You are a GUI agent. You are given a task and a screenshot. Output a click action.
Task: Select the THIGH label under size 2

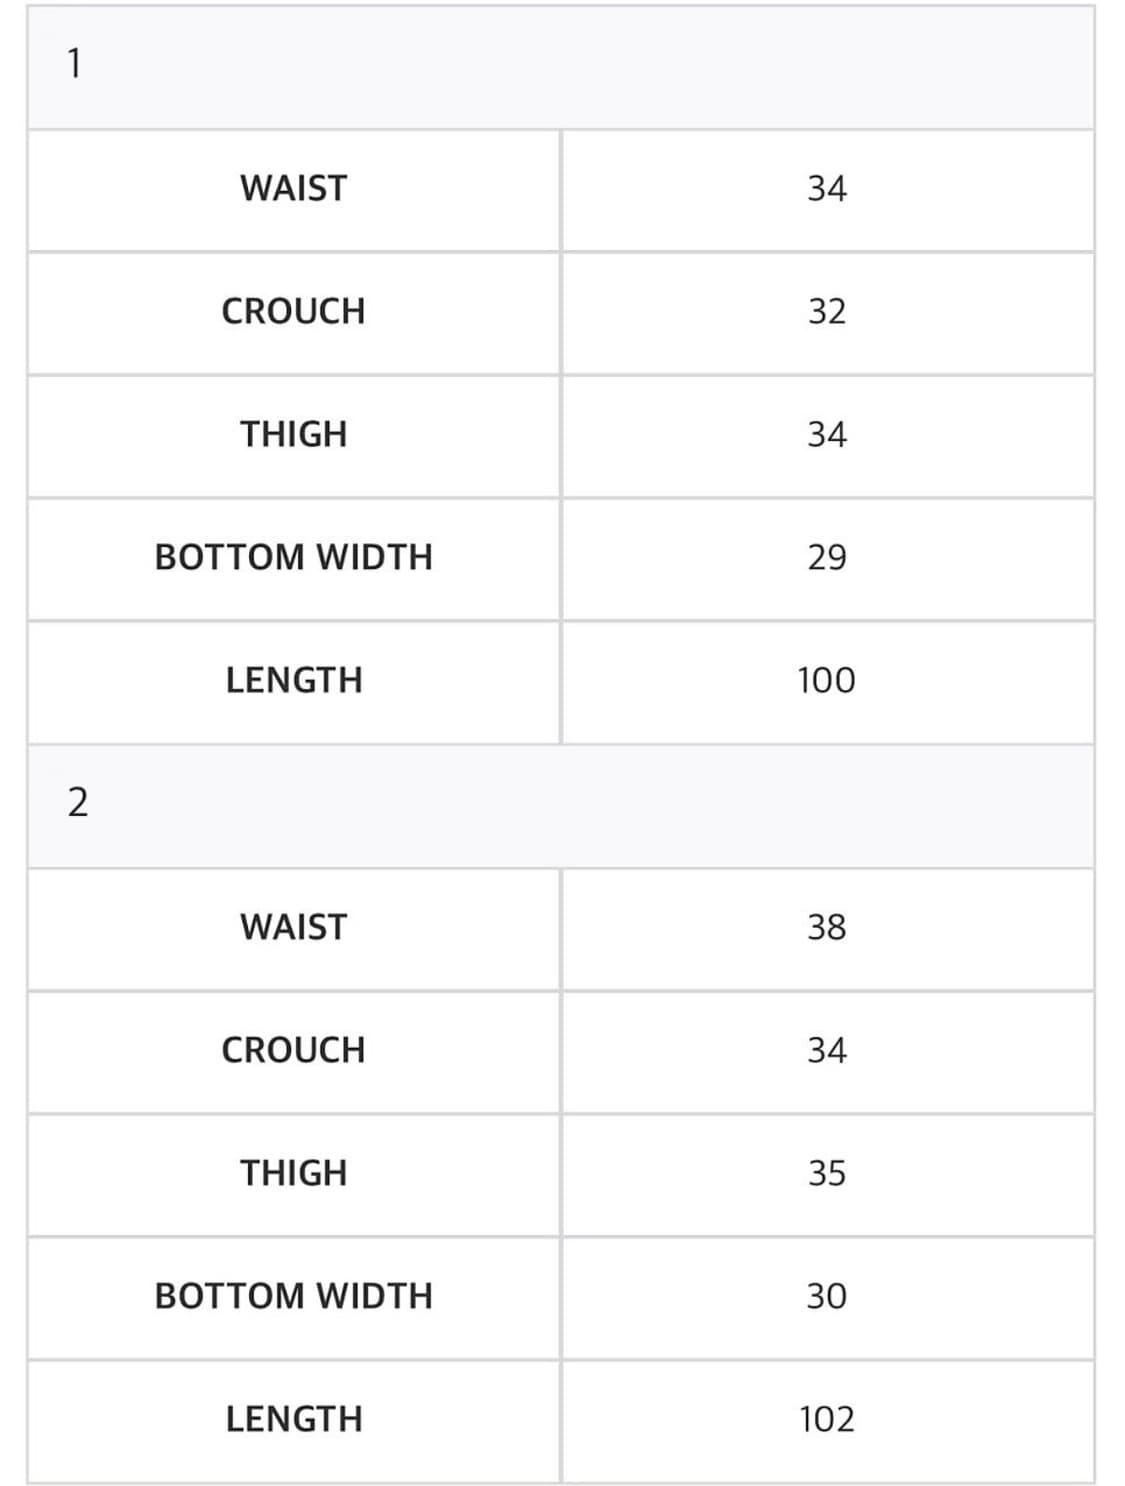click(293, 1174)
